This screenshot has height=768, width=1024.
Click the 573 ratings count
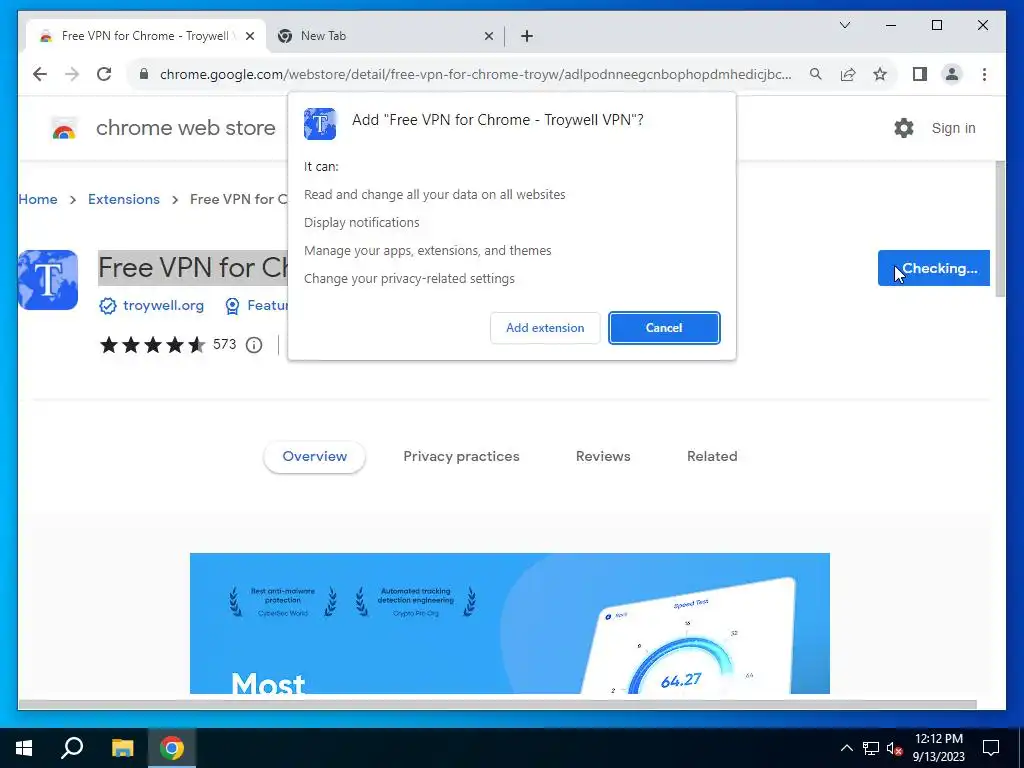pyautogui.click(x=225, y=344)
